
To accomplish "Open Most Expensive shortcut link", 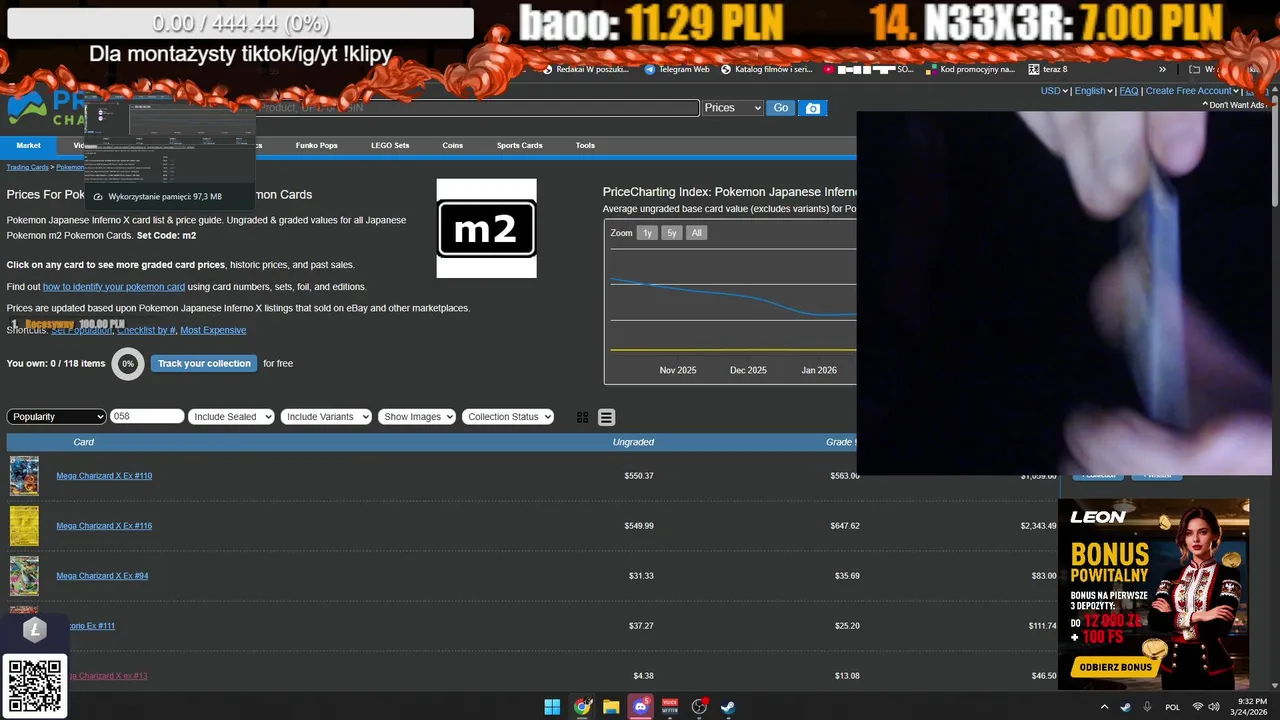I will pyautogui.click(x=213, y=330).
